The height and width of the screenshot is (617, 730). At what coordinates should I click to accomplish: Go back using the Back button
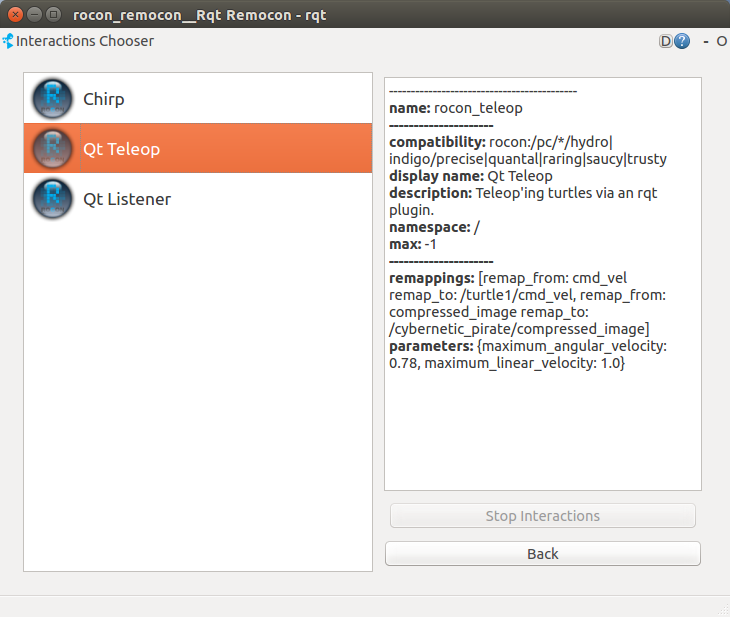point(542,554)
